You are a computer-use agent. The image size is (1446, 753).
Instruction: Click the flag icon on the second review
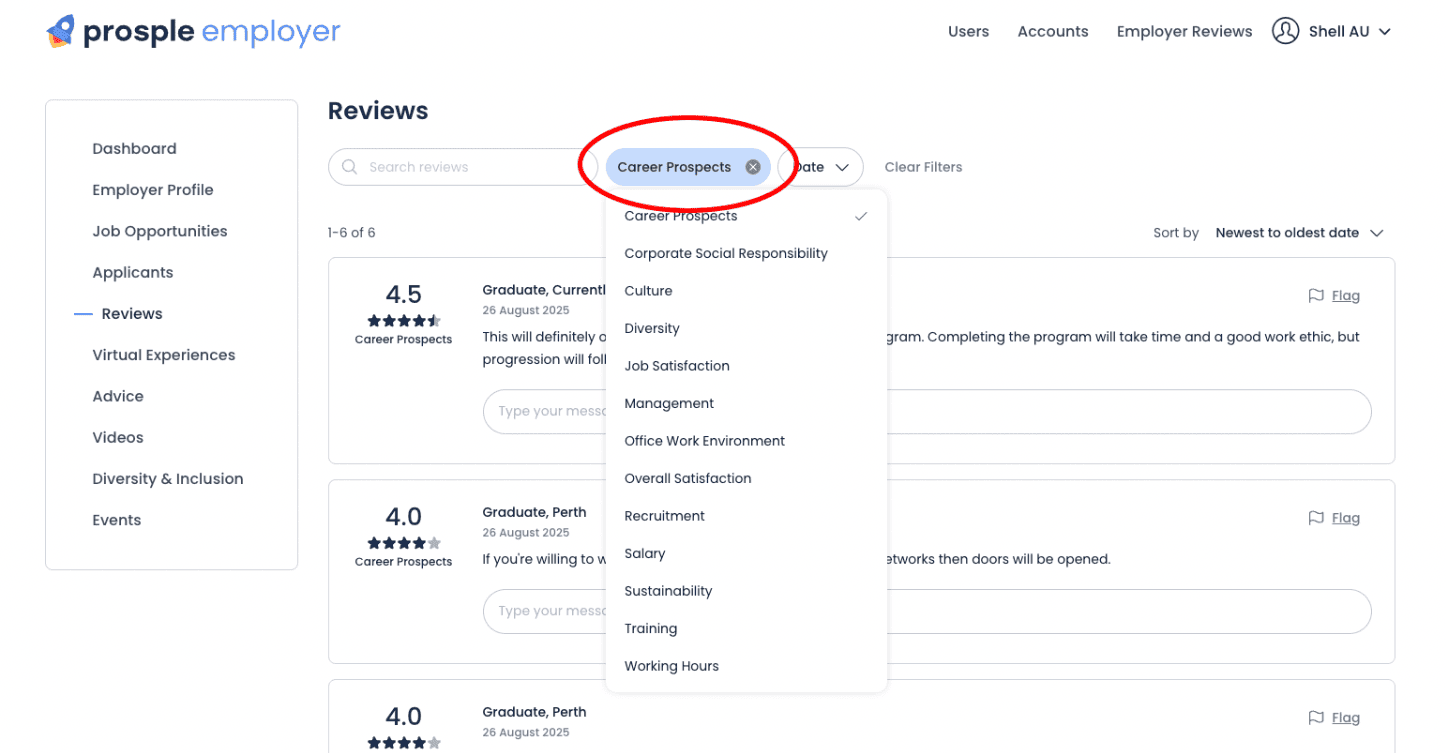(1316, 518)
